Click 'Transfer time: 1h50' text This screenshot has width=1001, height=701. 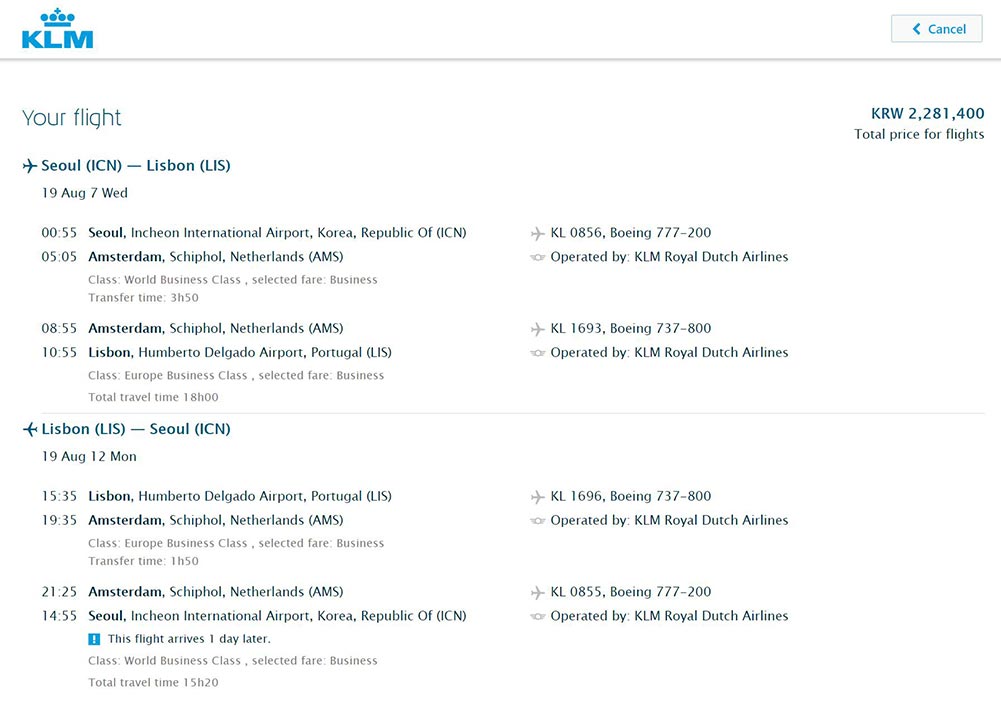(x=144, y=561)
